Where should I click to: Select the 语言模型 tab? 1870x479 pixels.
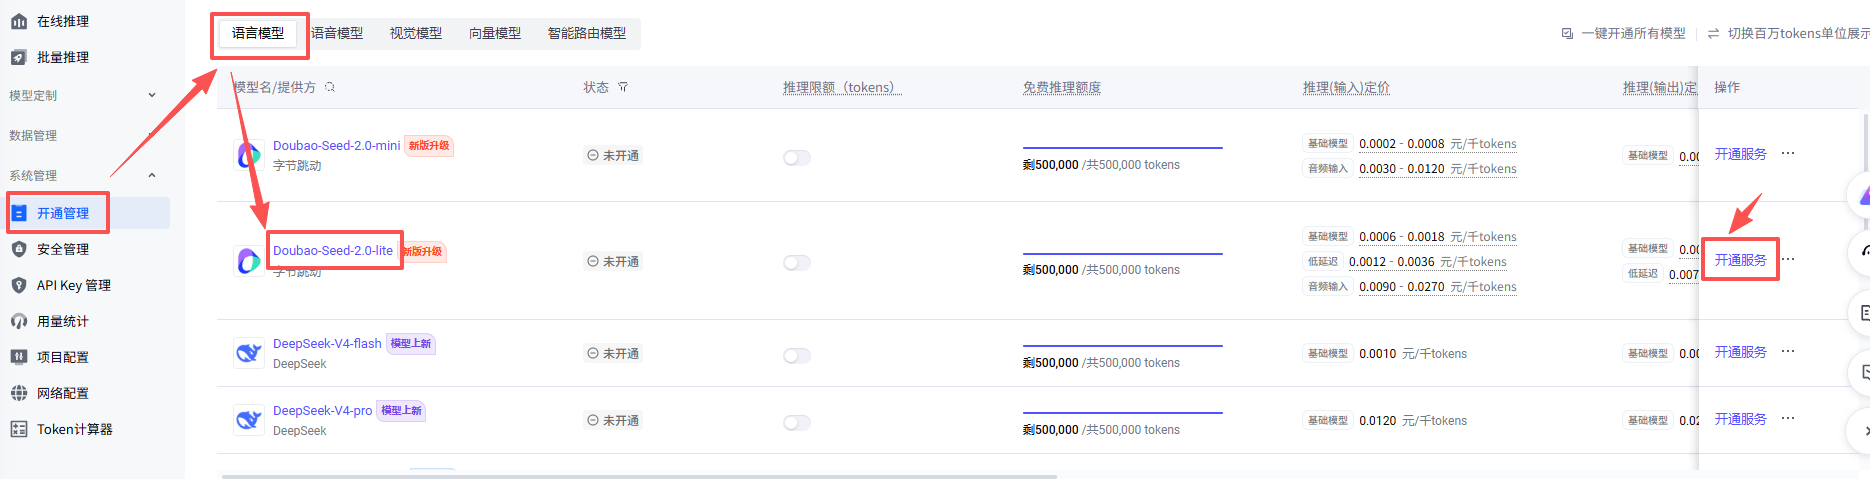[258, 33]
